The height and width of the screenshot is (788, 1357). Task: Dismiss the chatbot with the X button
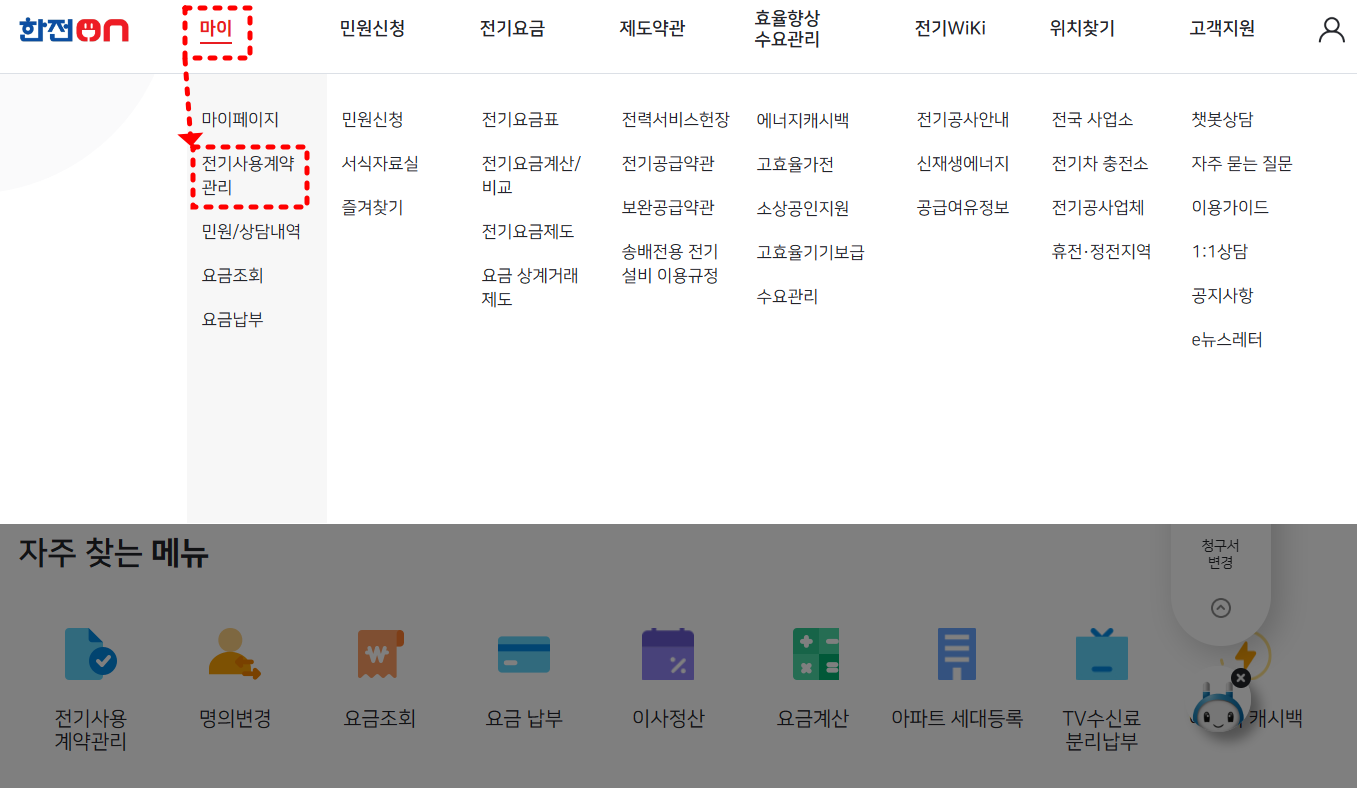(x=1240, y=678)
